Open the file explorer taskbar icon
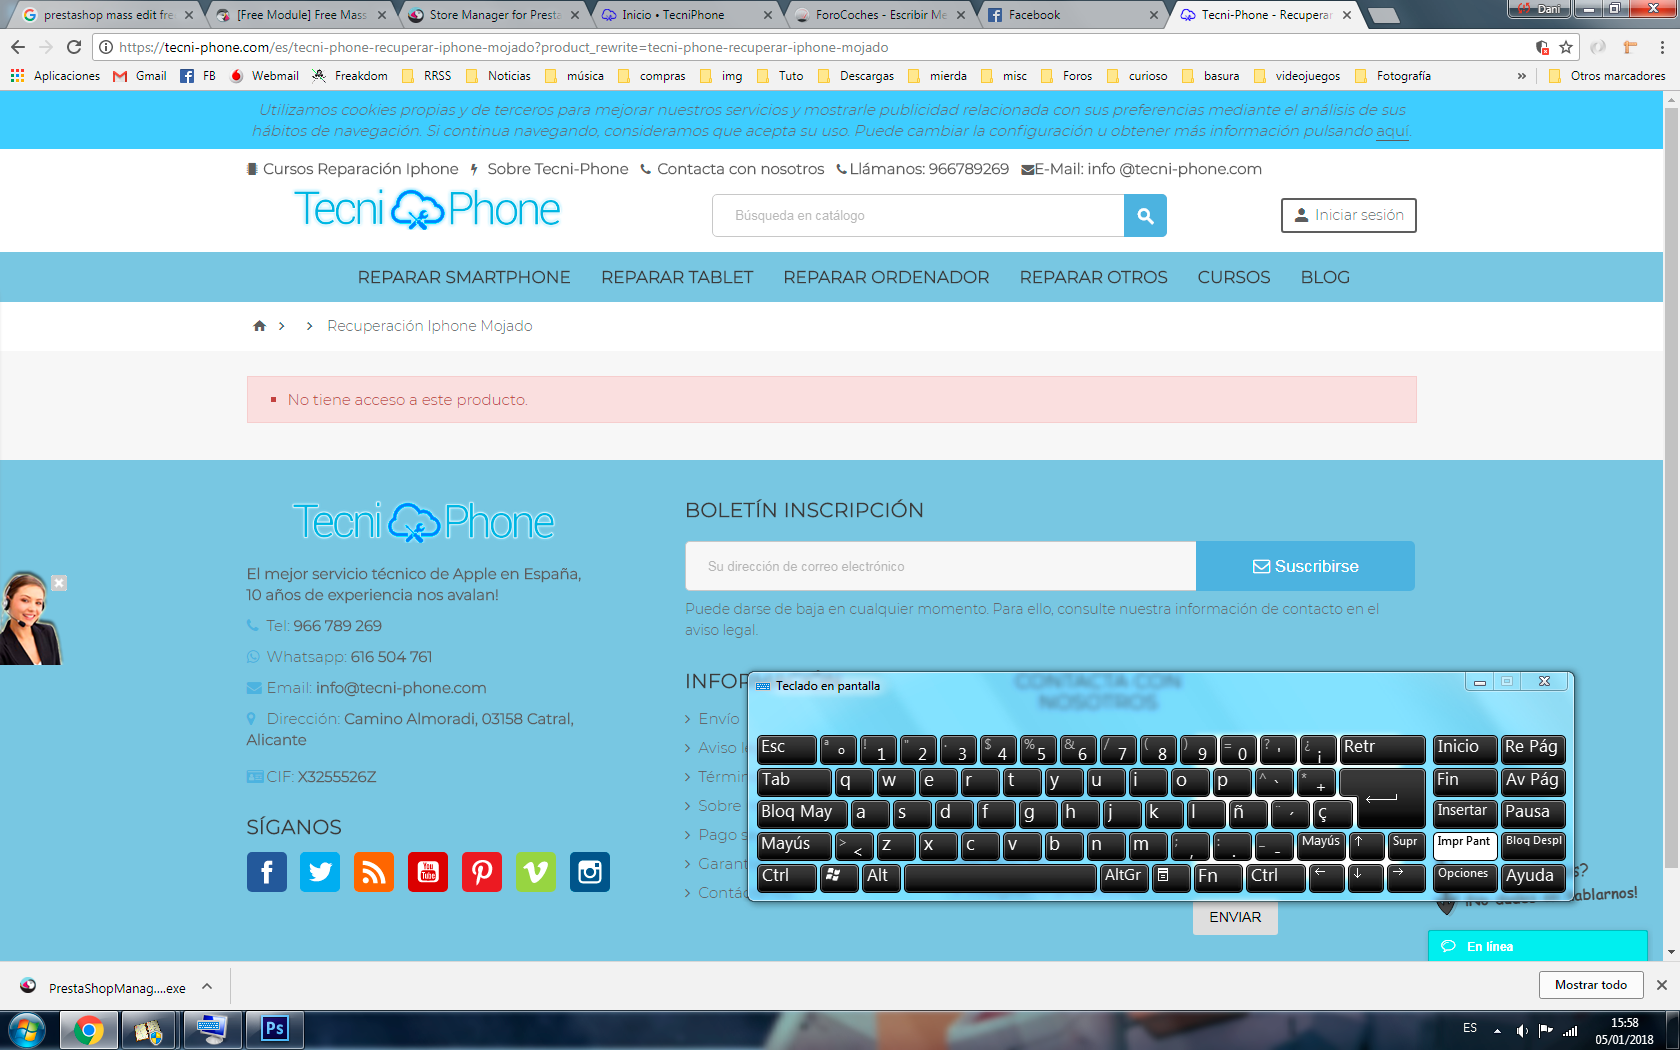The image size is (1680, 1050). (150, 1030)
